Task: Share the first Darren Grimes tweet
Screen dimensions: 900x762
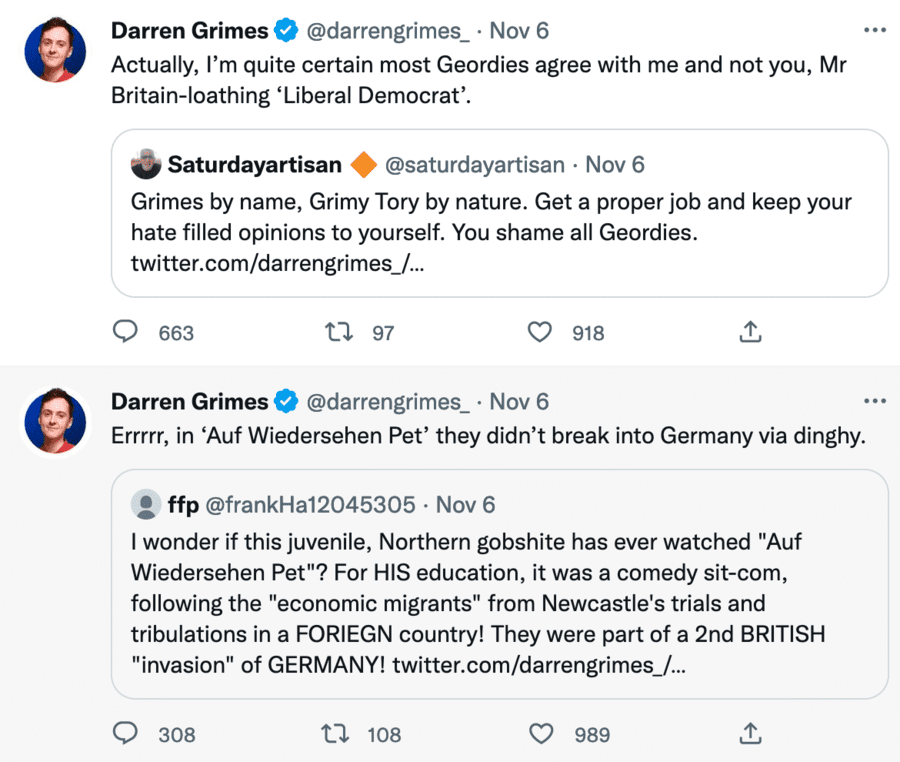Action: 751,332
